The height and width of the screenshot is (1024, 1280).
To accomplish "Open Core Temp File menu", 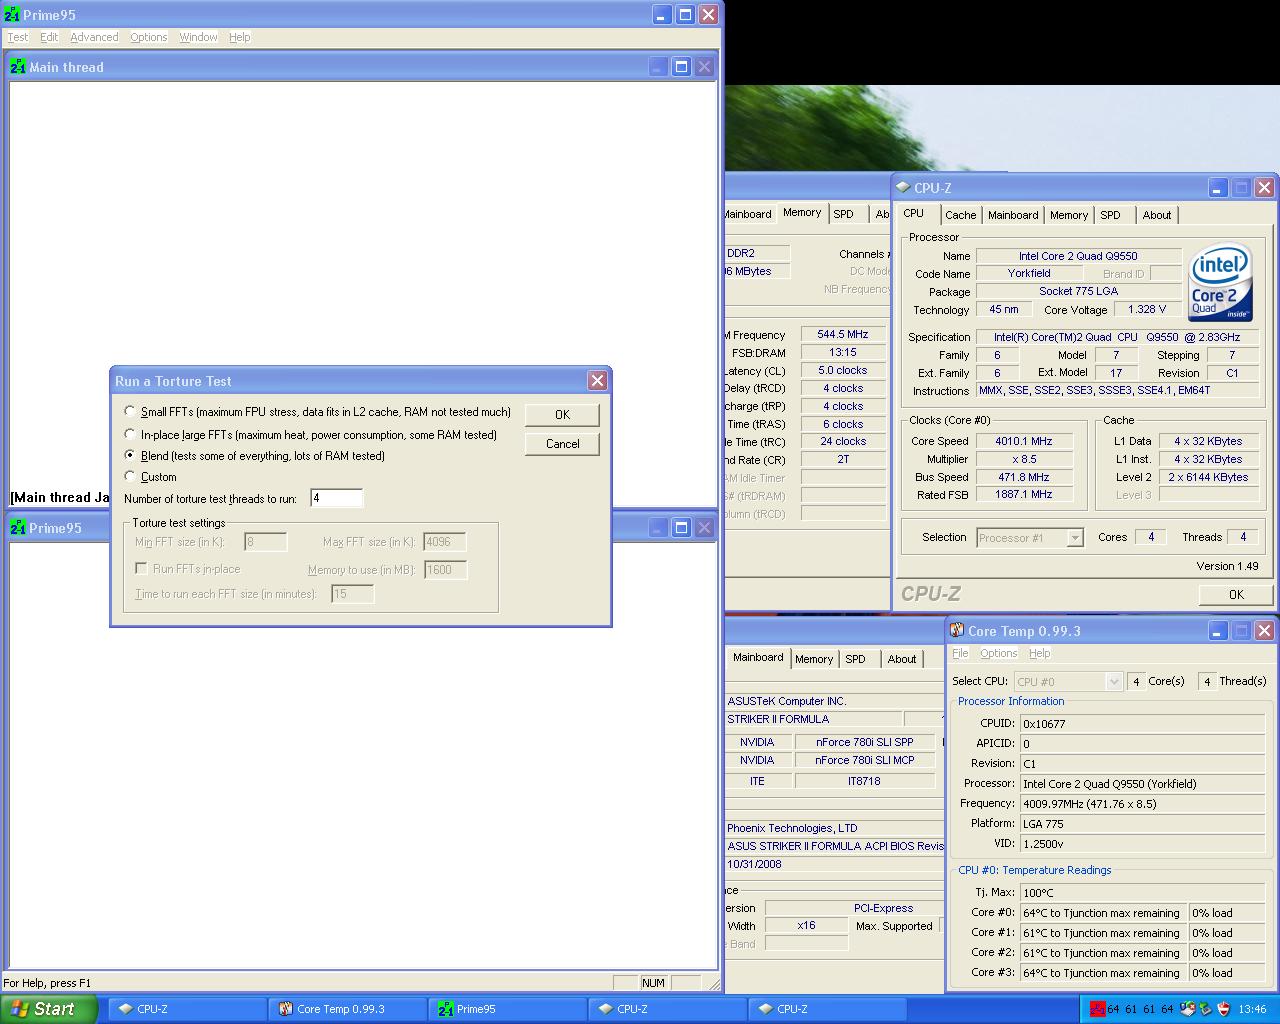I will coord(960,653).
